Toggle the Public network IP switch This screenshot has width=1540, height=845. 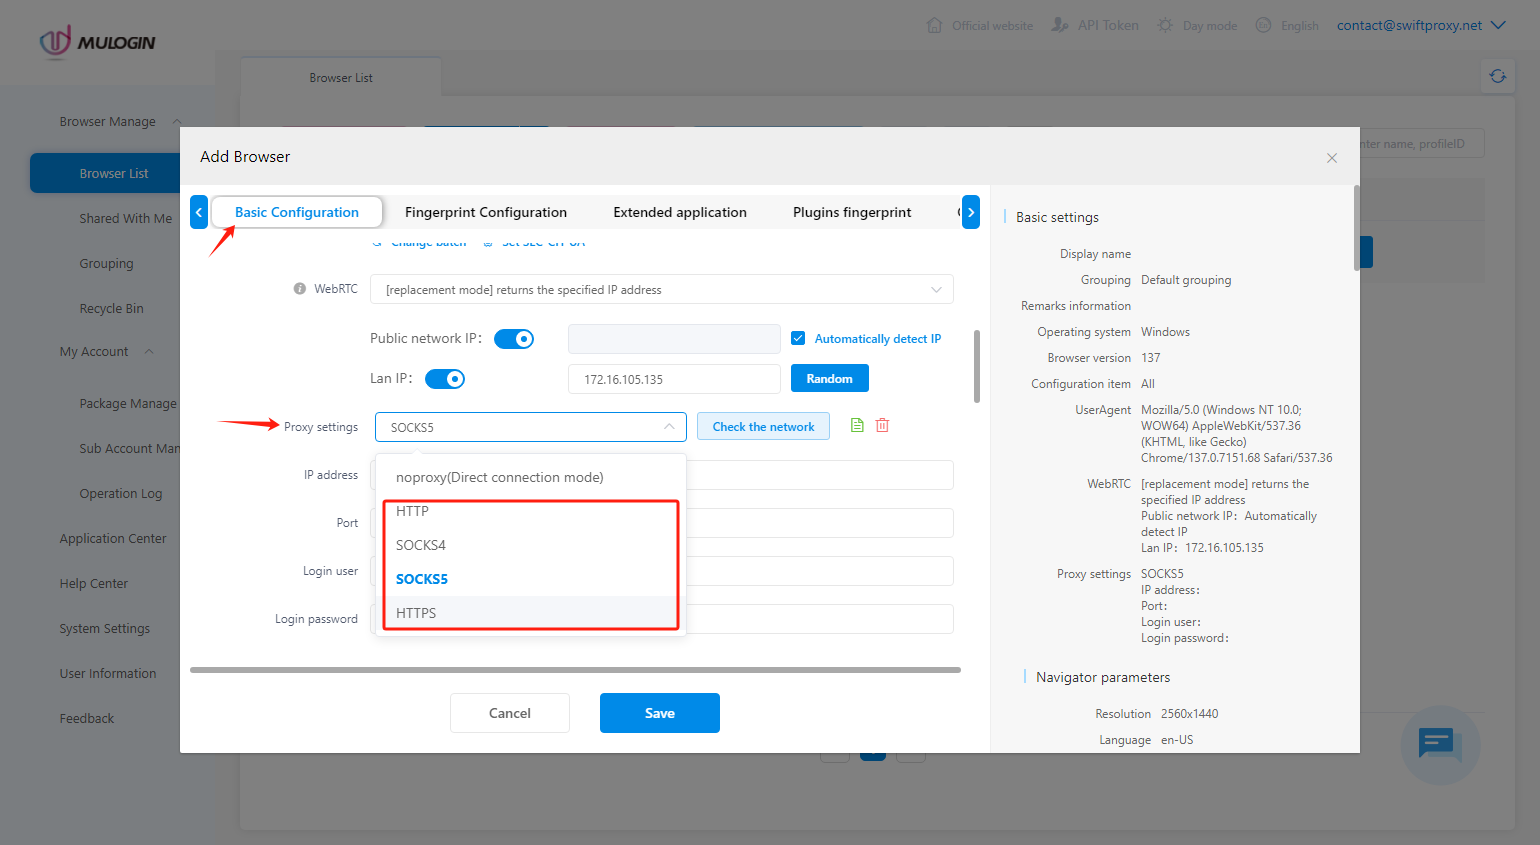click(514, 339)
